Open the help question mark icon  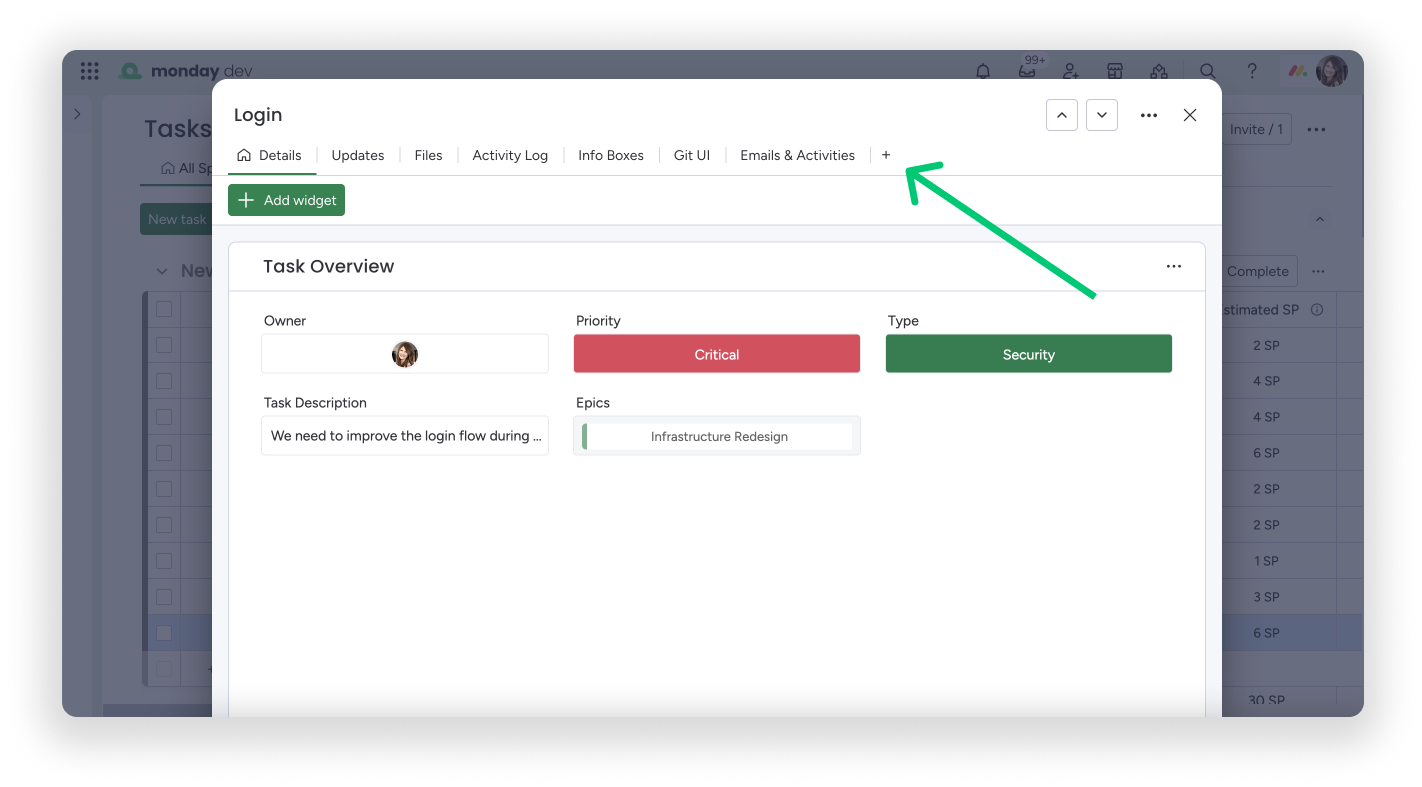coord(1251,71)
